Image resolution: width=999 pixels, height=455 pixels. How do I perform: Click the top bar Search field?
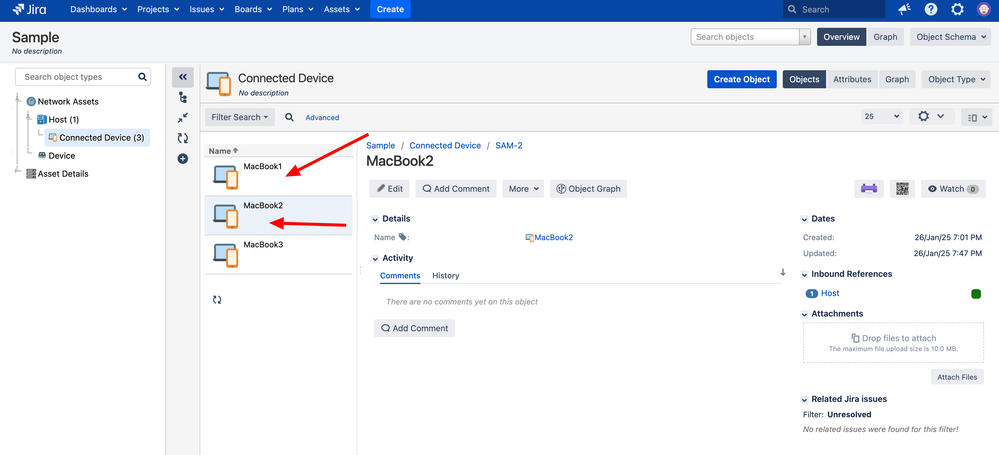tap(834, 10)
